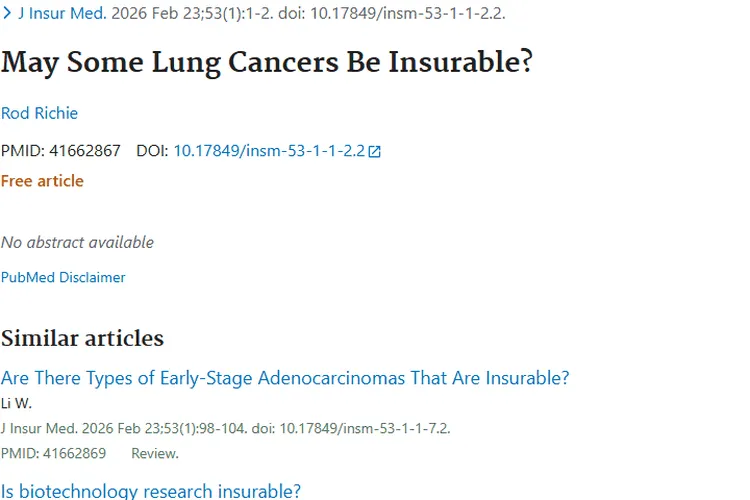
Task: Open 'Is biotechnology research insurable?' article
Action: (x=151, y=490)
